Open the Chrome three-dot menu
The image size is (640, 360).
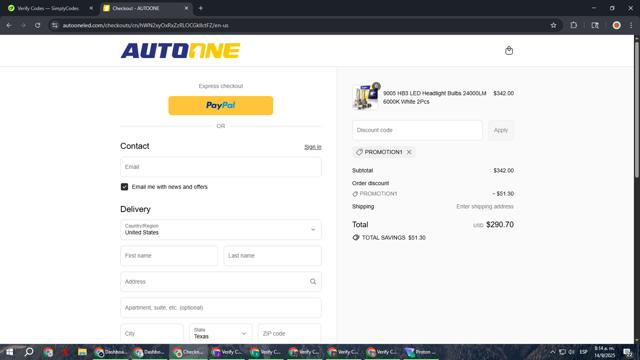pyautogui.click(x=631, y=25)
